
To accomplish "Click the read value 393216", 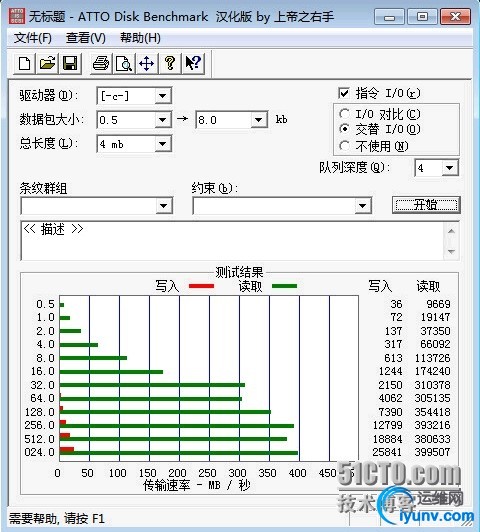I will tap(432, 425).
